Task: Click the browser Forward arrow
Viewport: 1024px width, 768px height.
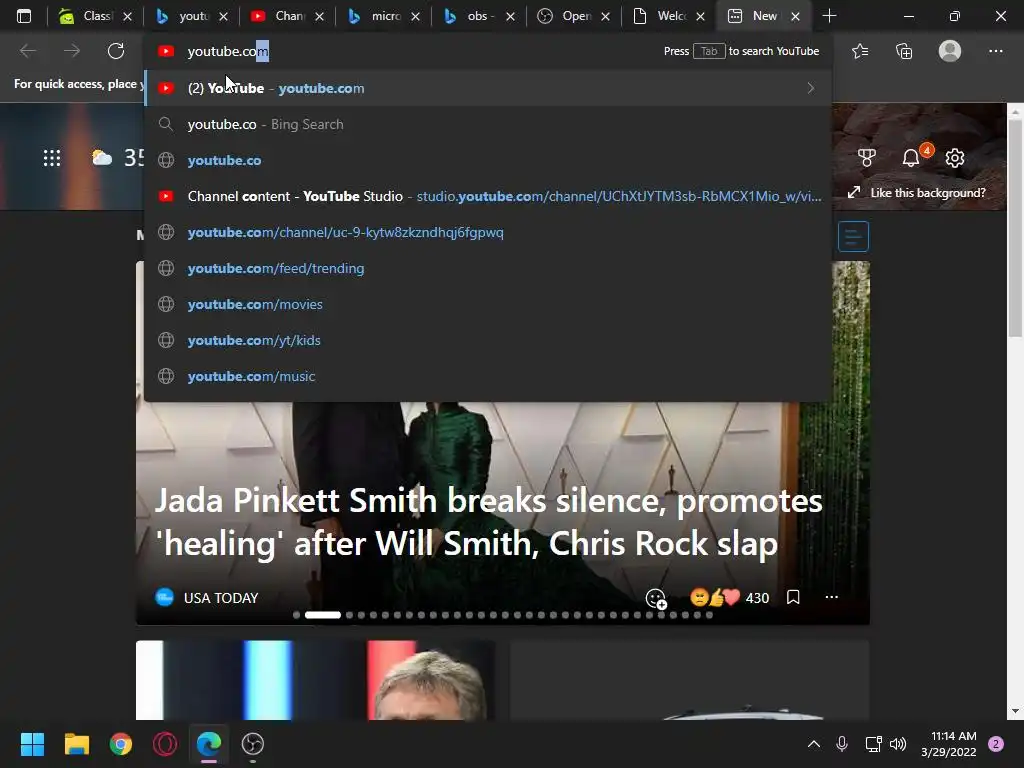Action: [x=72, y=51]
